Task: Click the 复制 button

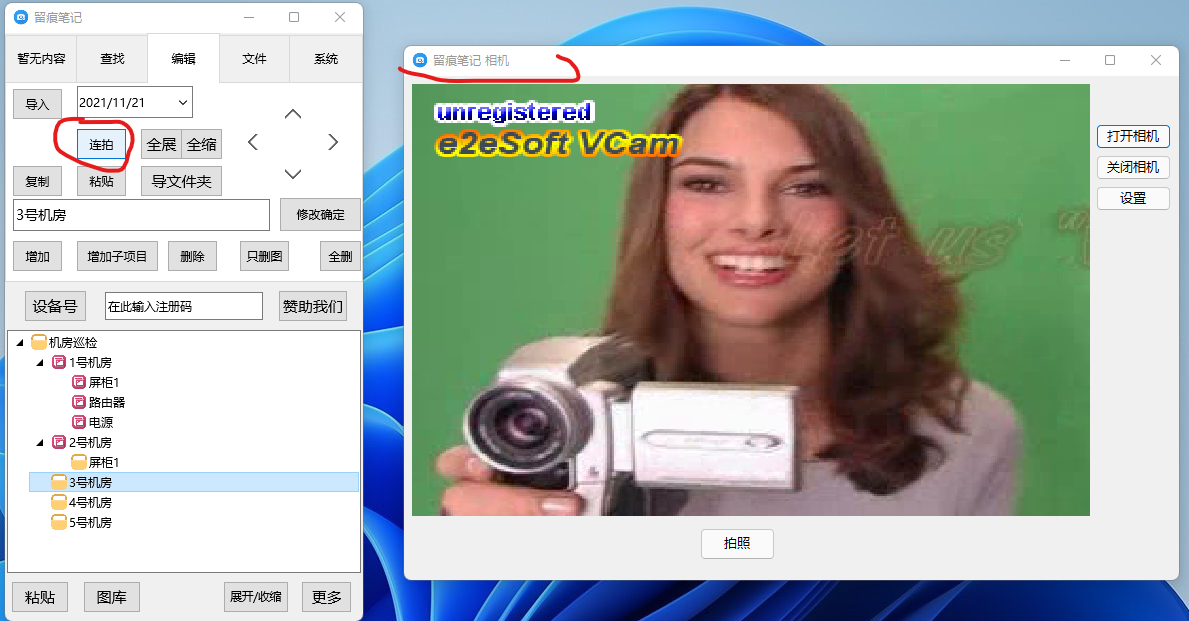Action: click(x=37, y=181)
